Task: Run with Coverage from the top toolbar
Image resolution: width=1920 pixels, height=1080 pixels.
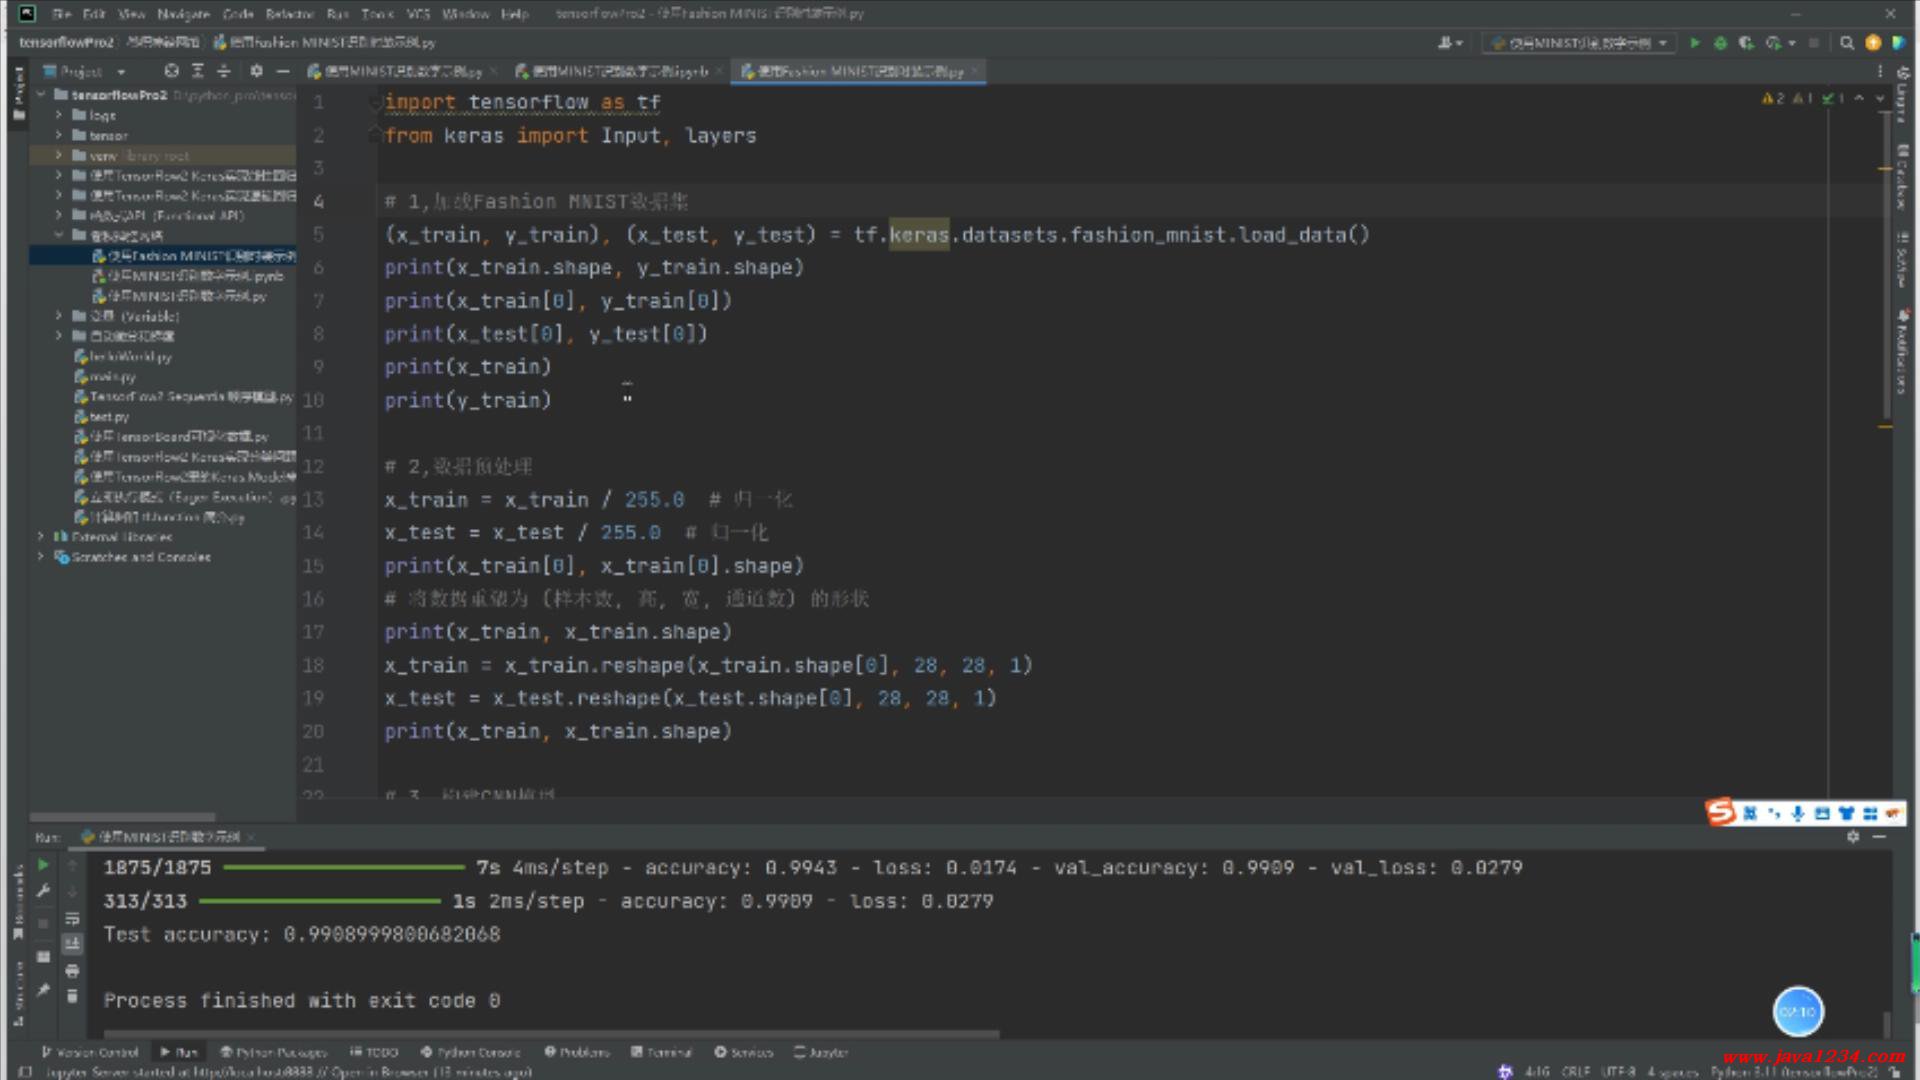Action: 1746,43
